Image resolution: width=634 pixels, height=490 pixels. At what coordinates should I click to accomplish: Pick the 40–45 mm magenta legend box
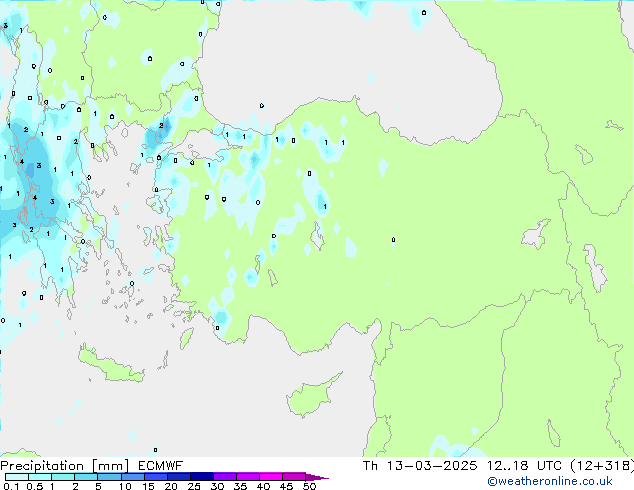271,477
